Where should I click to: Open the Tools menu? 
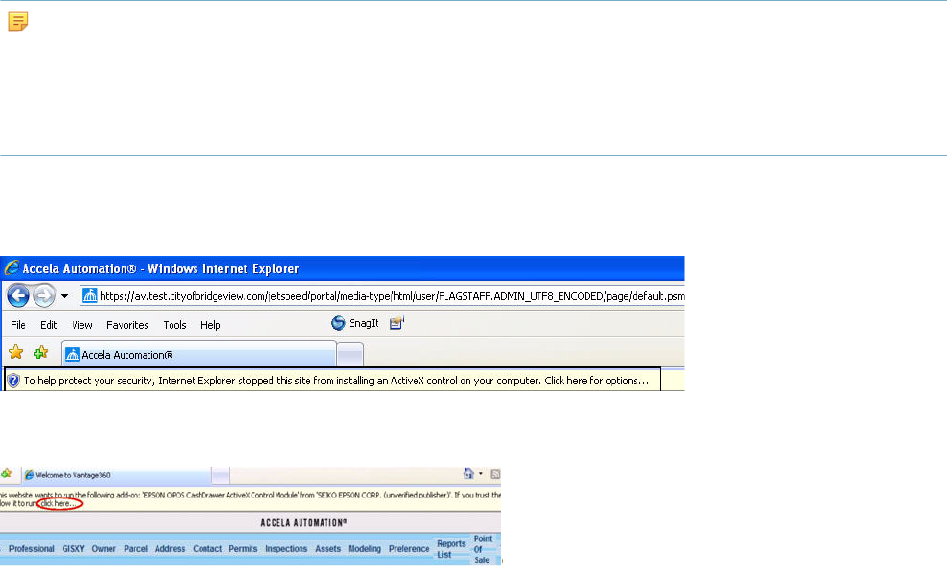tap(175, 325)
